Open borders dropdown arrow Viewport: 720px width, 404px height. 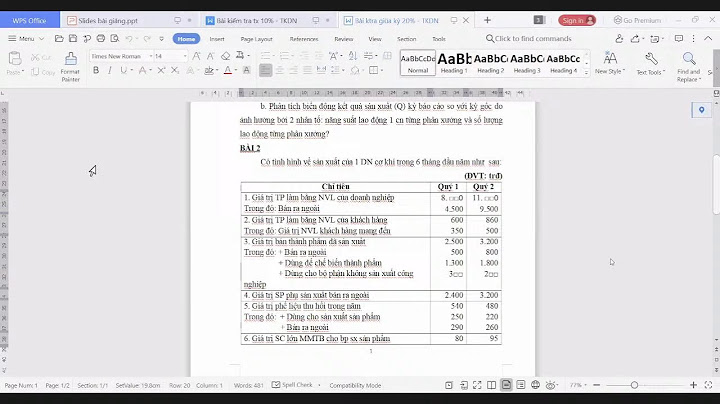point(382,70)
